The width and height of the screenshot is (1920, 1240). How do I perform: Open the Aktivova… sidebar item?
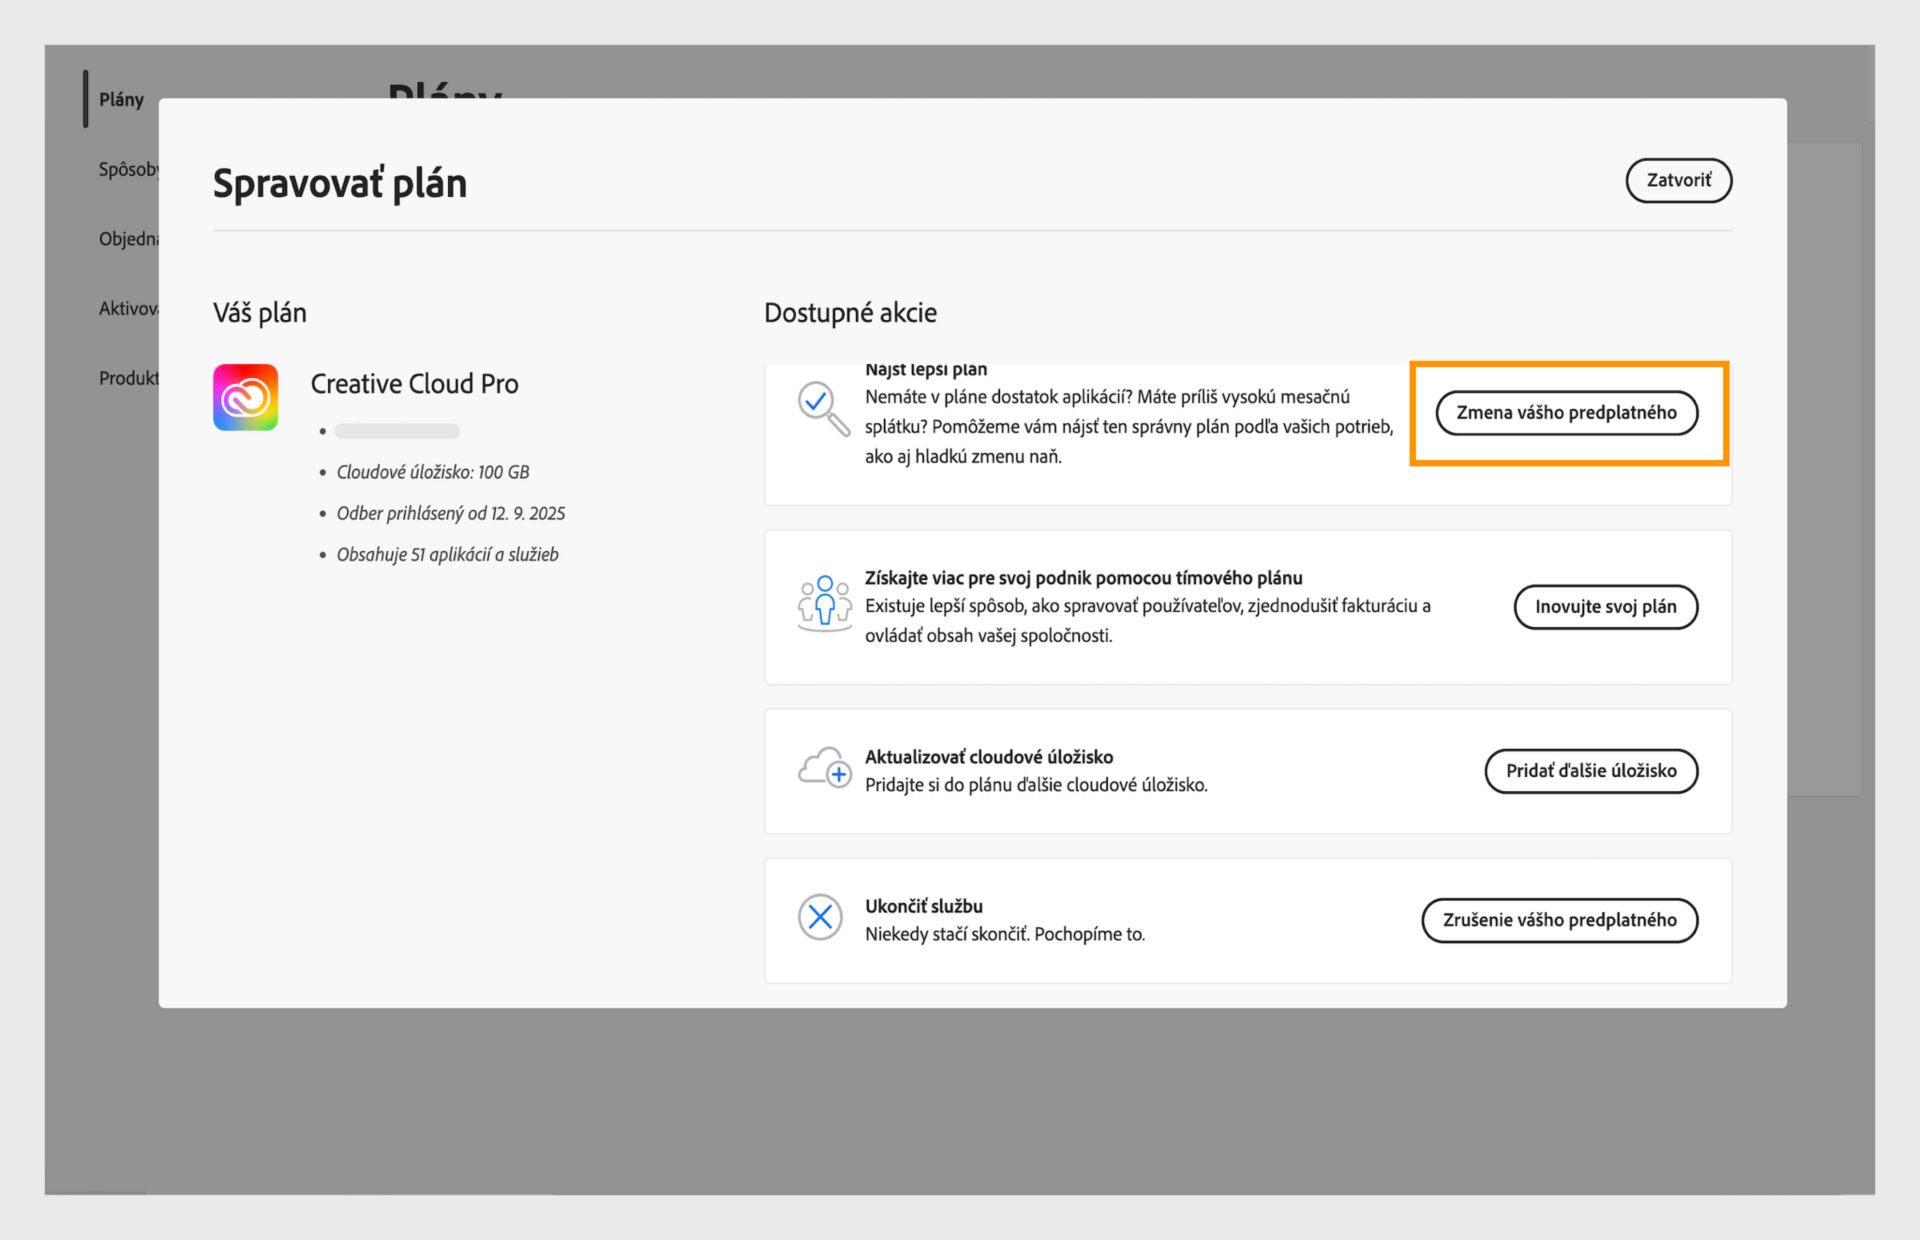tap(128, 308)
